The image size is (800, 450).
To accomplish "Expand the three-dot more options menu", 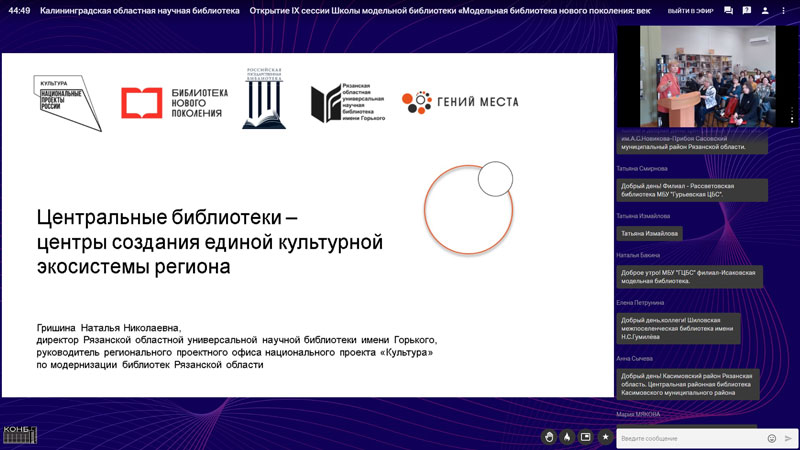I will pos(784,10).
